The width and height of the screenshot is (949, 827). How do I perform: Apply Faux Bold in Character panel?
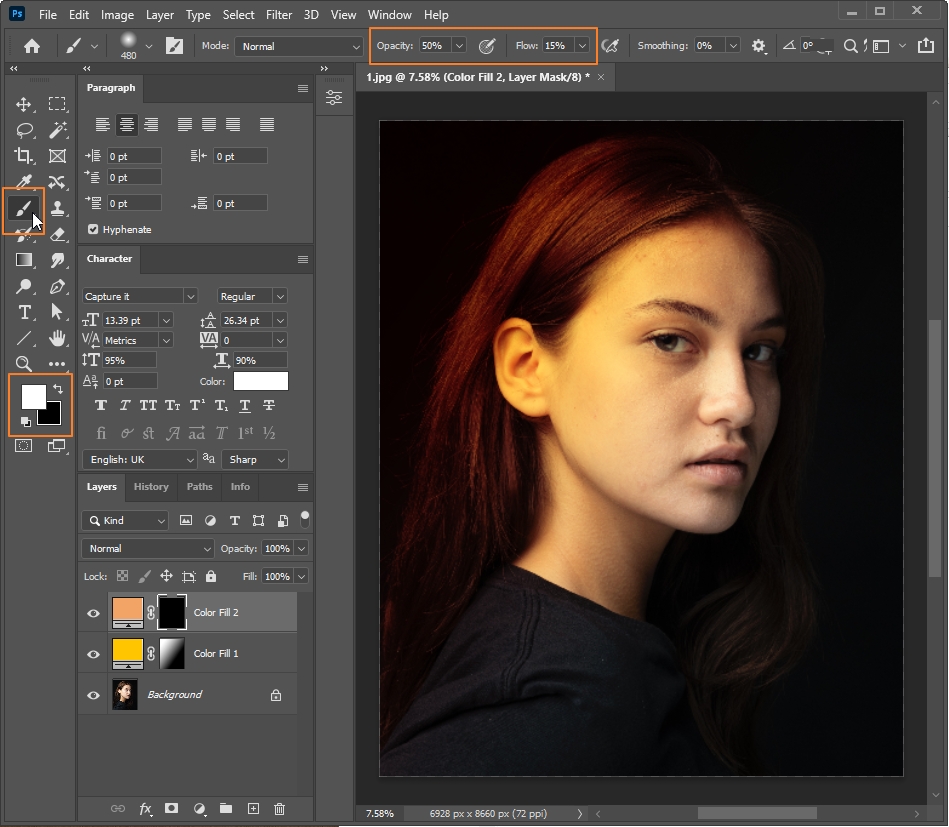tap(101, 405)
